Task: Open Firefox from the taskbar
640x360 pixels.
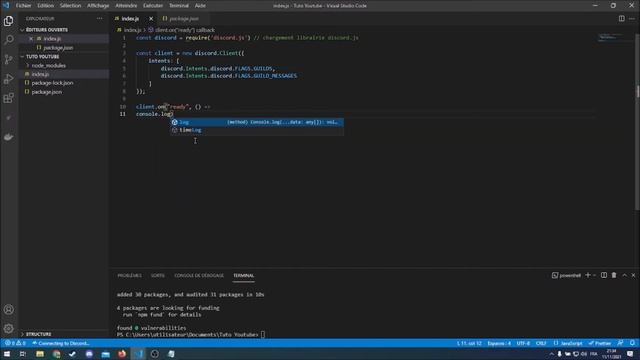Action: click(122, 354)
